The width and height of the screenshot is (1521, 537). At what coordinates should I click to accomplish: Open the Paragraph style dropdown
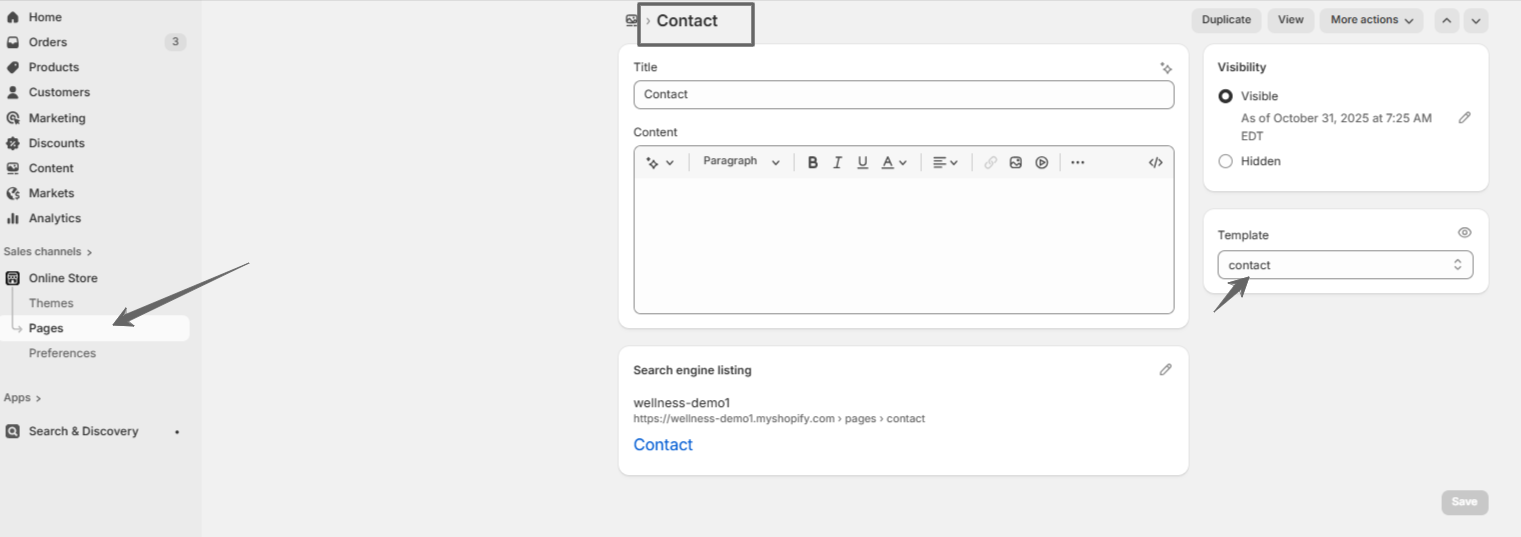click(x=740, y=162)
